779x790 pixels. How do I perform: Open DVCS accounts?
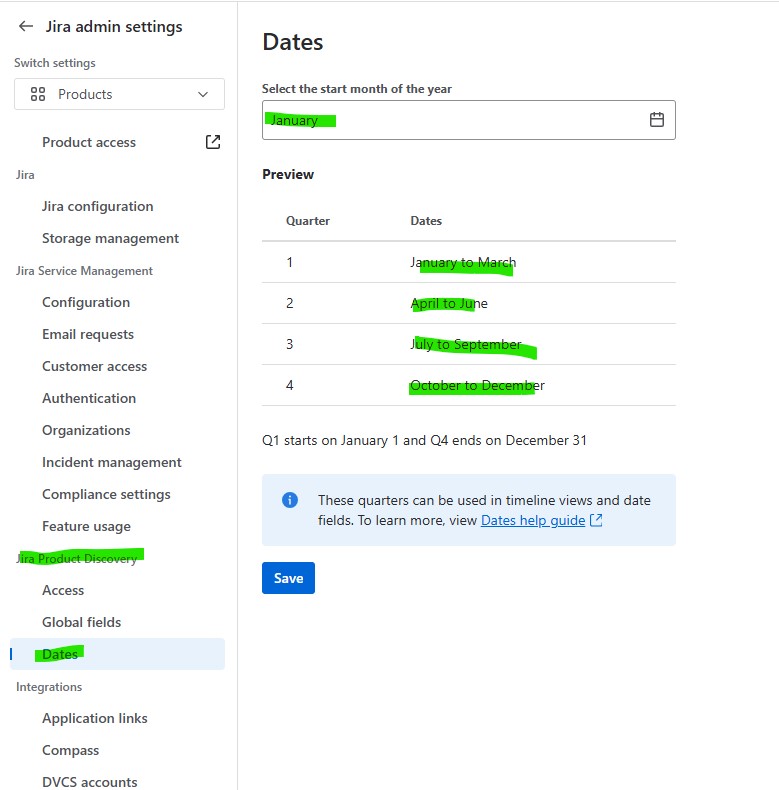pos(90,782)
